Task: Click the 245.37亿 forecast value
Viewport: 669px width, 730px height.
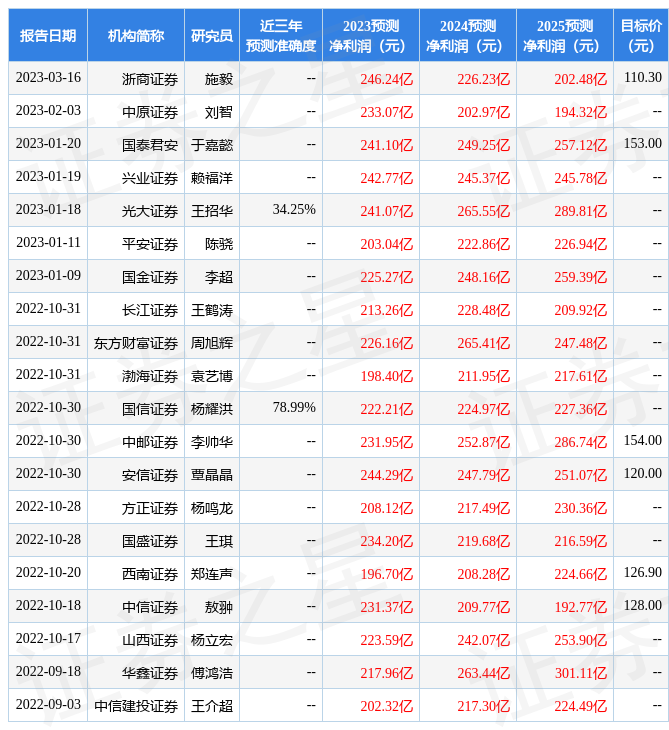Action: [483, 178]
